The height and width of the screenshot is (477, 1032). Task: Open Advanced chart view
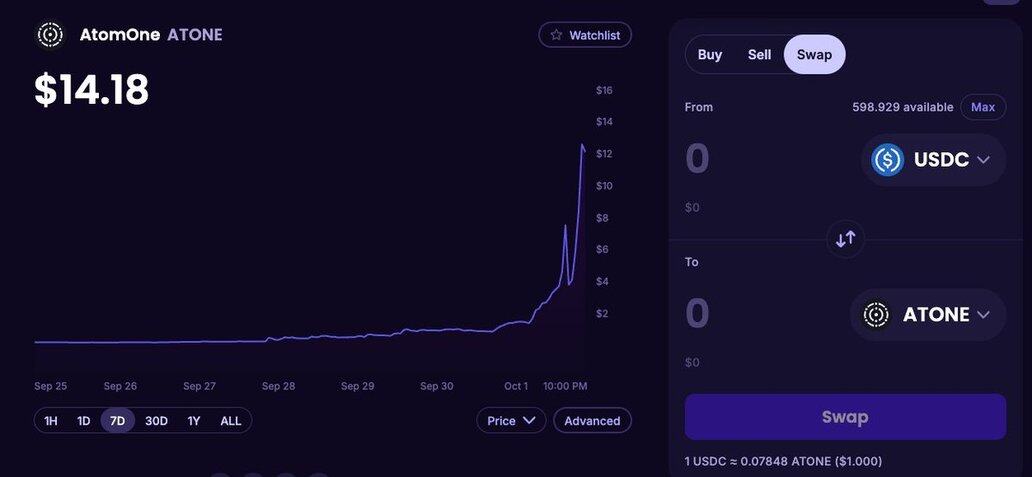[x=592, y=421]
